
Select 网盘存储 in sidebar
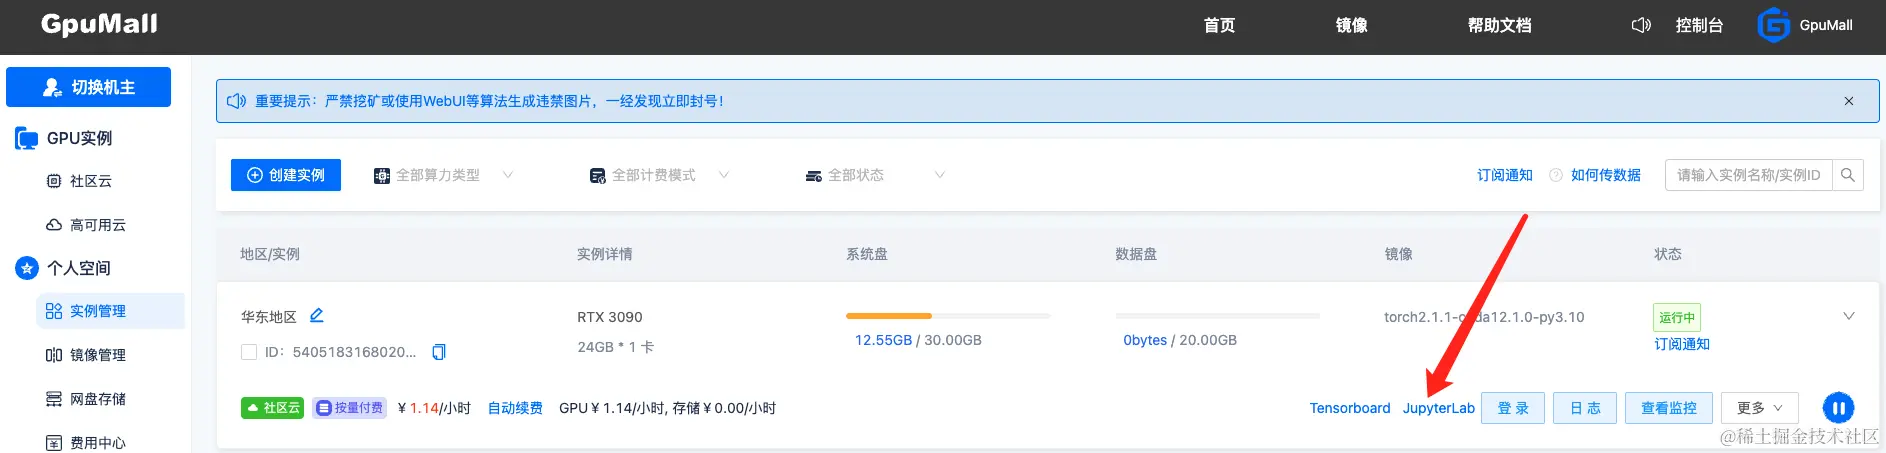pos(96,399)
